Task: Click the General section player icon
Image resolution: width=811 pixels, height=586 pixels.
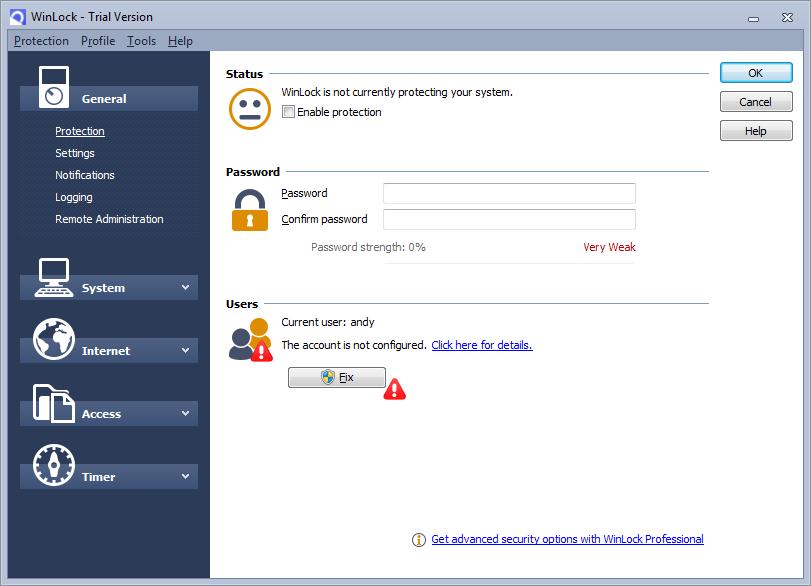Action: click(54, 87)
